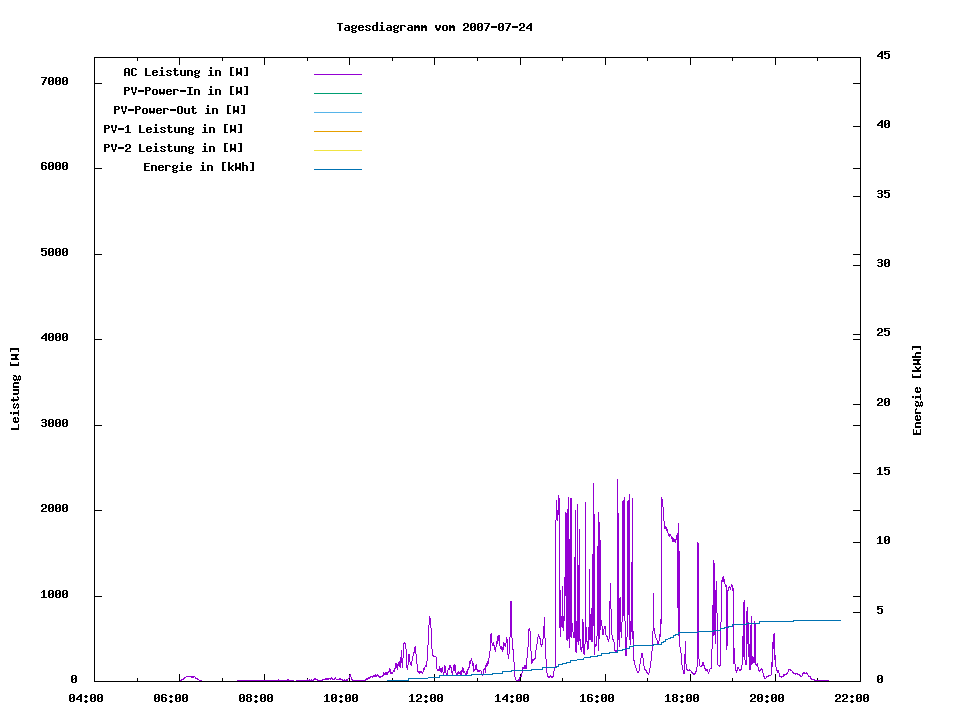Select the 2000 tick label on the left axis

[54, 510]
